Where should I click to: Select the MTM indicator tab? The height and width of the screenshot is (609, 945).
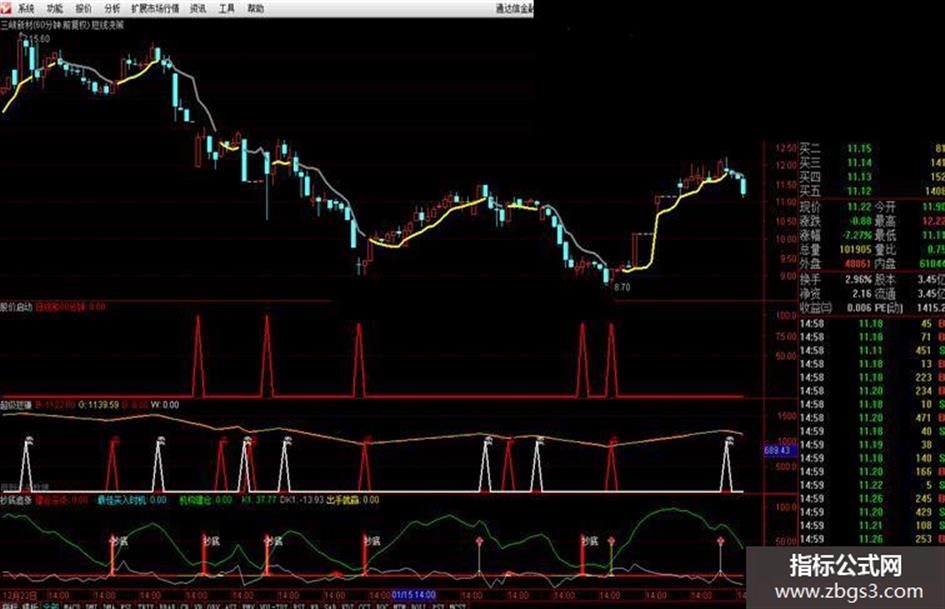(399, 605)
